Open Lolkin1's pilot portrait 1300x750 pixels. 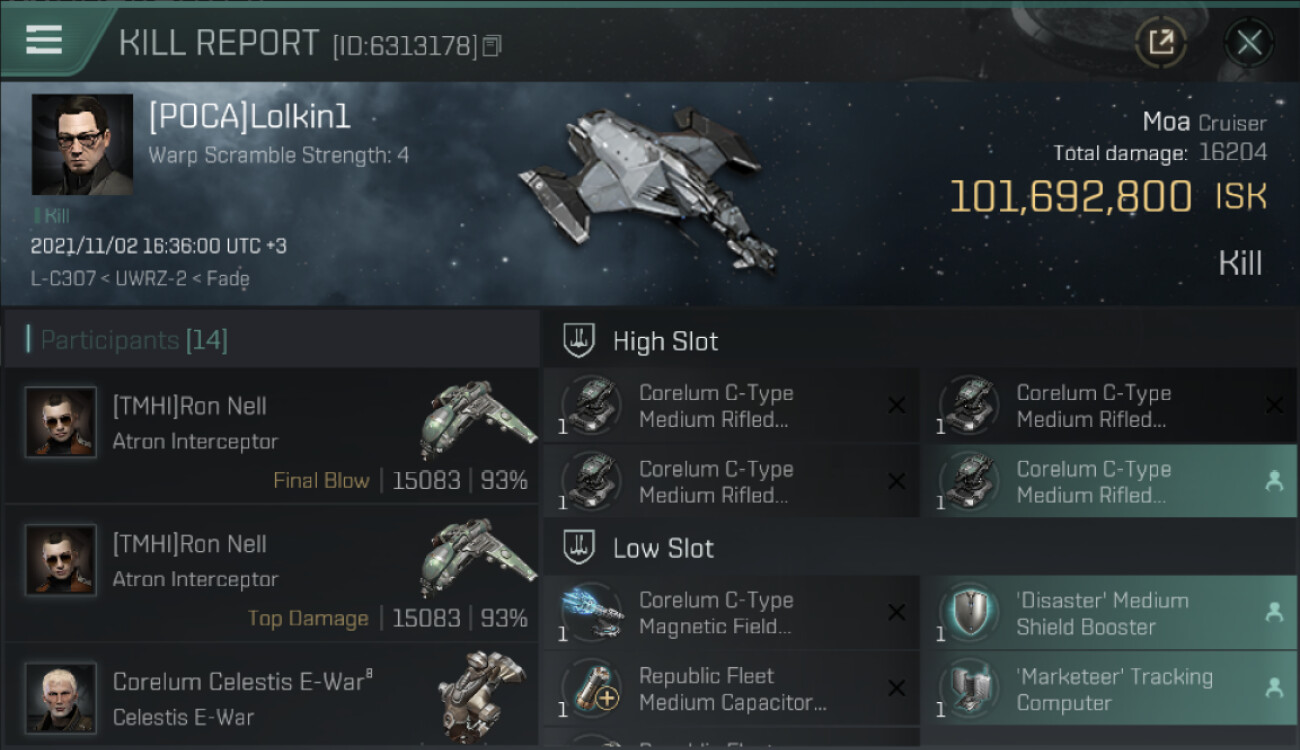[82, 144]
